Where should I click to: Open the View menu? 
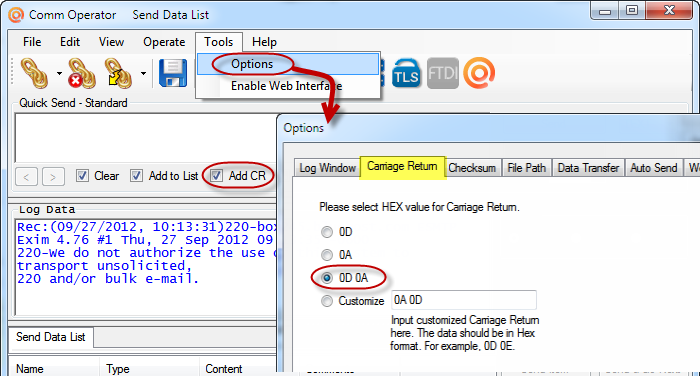tap(111, 42)
